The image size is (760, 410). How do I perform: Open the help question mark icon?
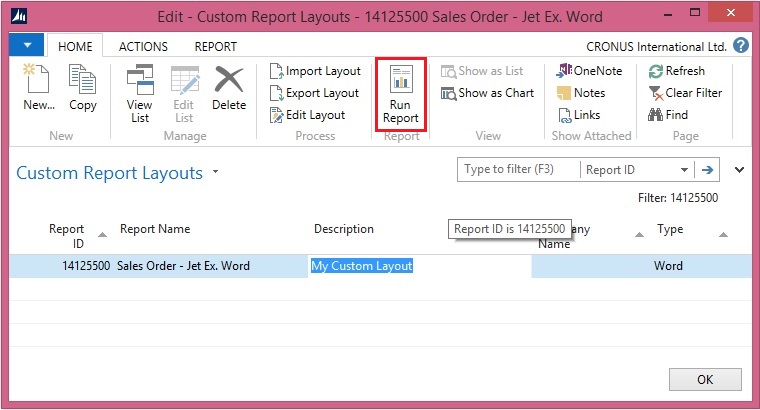[741, 45]
